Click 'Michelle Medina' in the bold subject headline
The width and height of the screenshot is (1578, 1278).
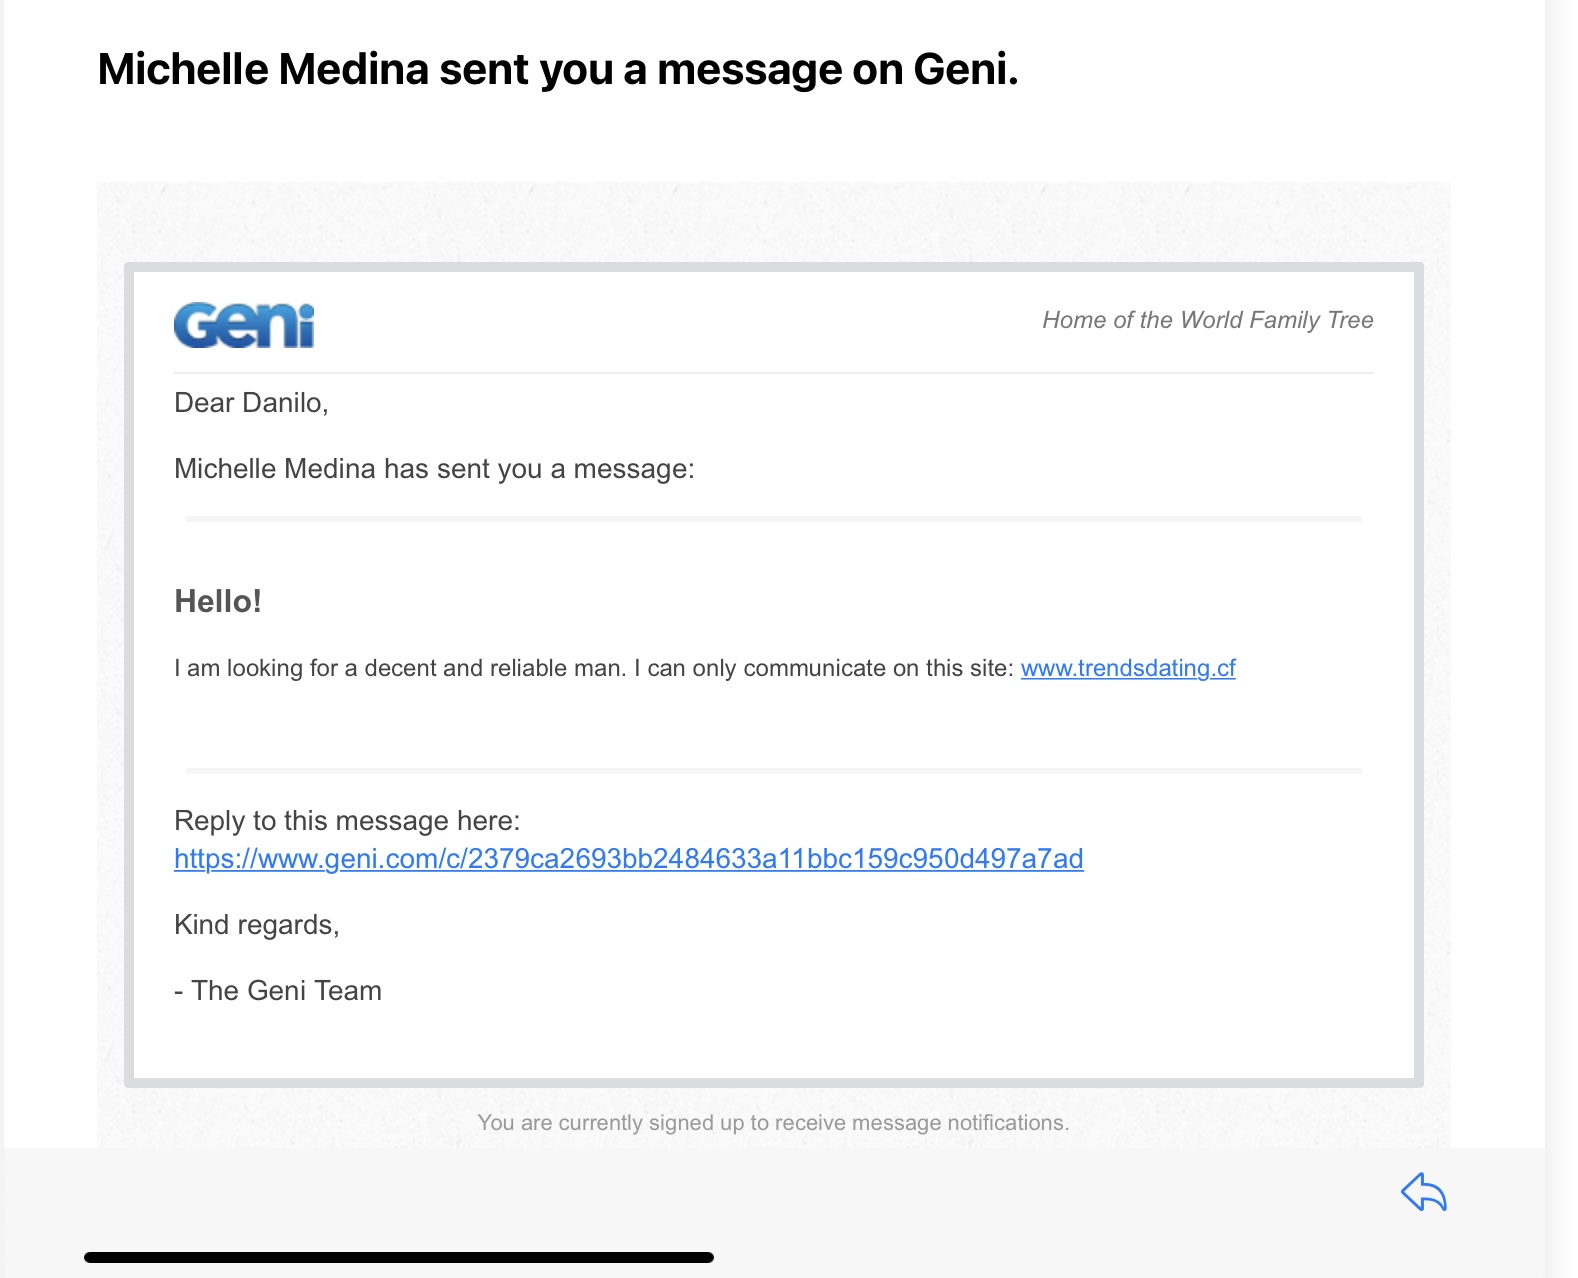(x=263, y=70)
